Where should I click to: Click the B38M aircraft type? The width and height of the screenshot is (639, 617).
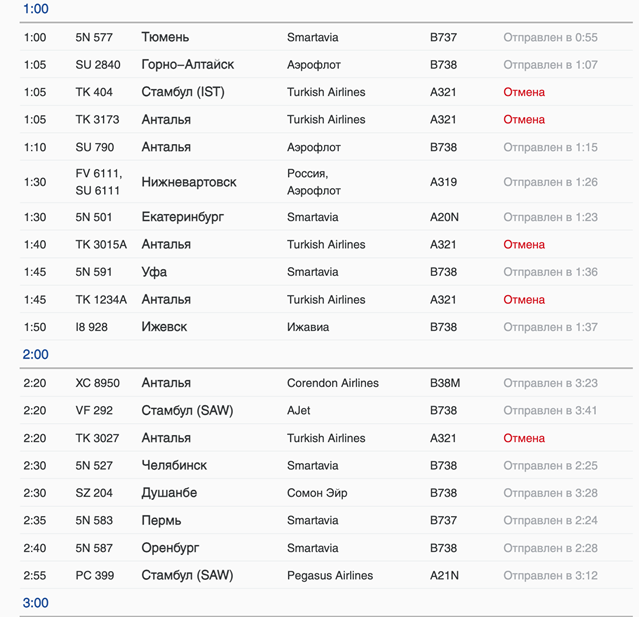[x=447, y=383]
